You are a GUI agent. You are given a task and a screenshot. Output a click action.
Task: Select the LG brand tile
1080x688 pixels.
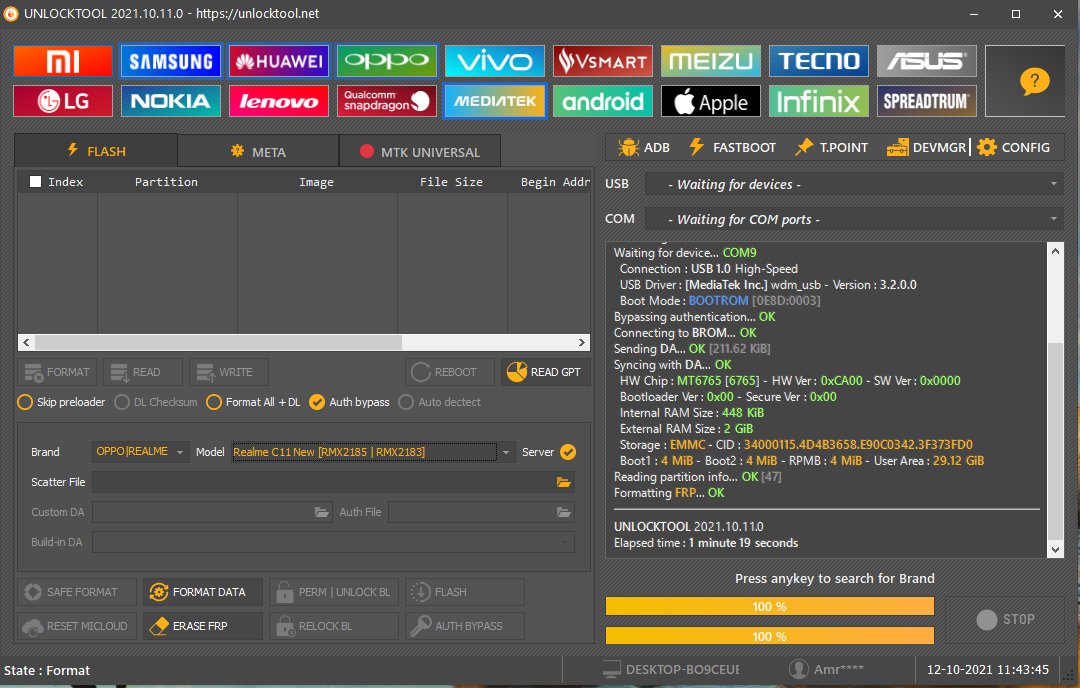(x=63, y=101)
